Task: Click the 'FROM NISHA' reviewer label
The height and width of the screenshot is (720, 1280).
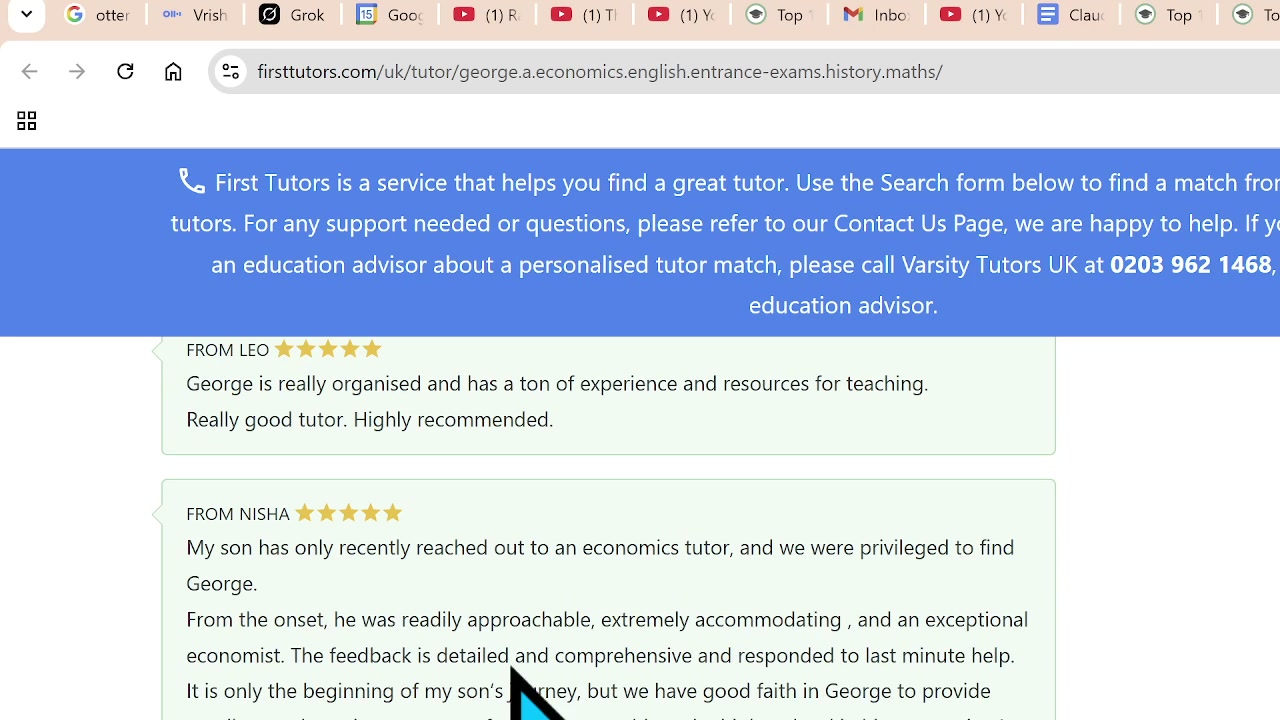Action: click(x=237, y=514)
